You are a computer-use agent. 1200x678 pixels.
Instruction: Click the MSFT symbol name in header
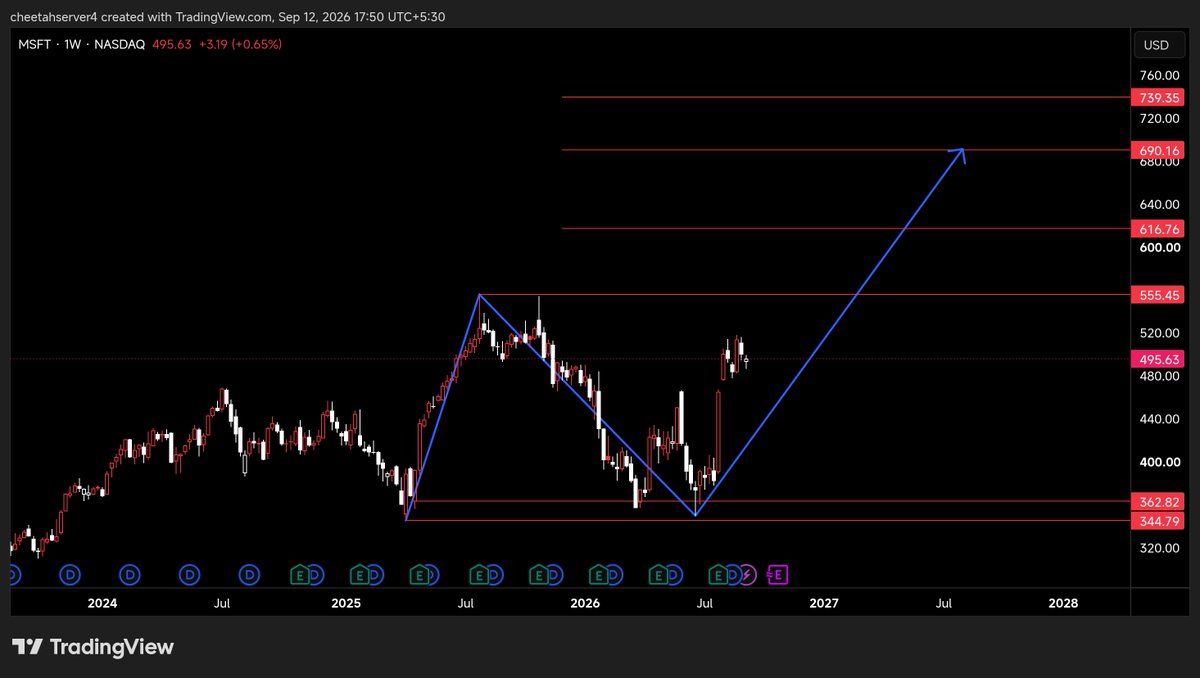click(35, 44)
